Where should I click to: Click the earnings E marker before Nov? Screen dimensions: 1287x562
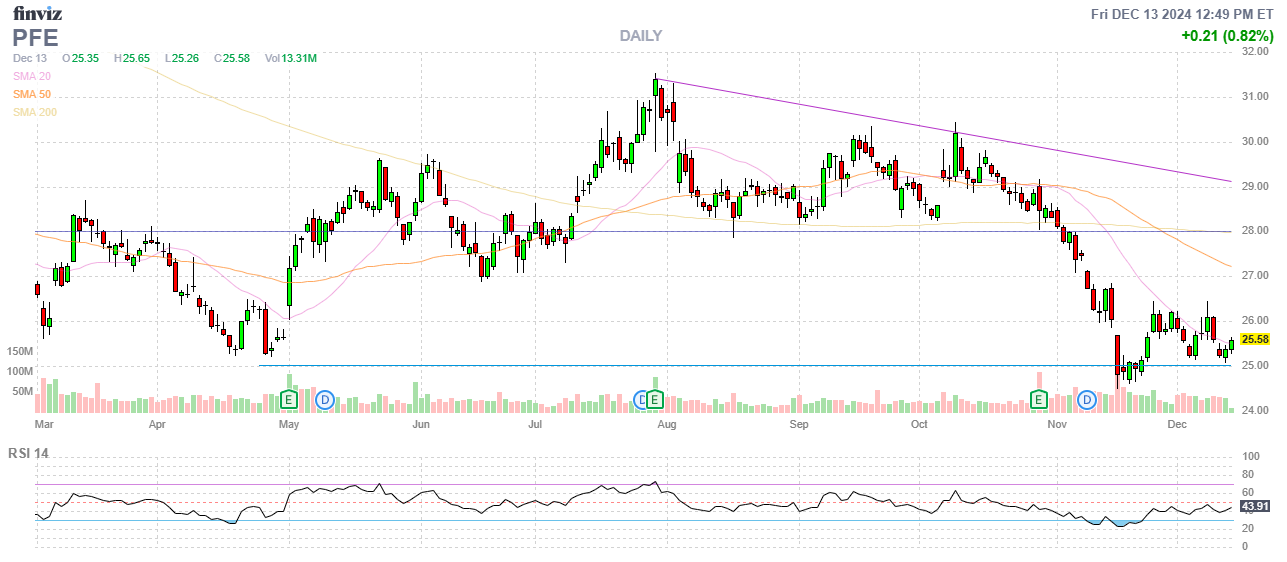1039,400
